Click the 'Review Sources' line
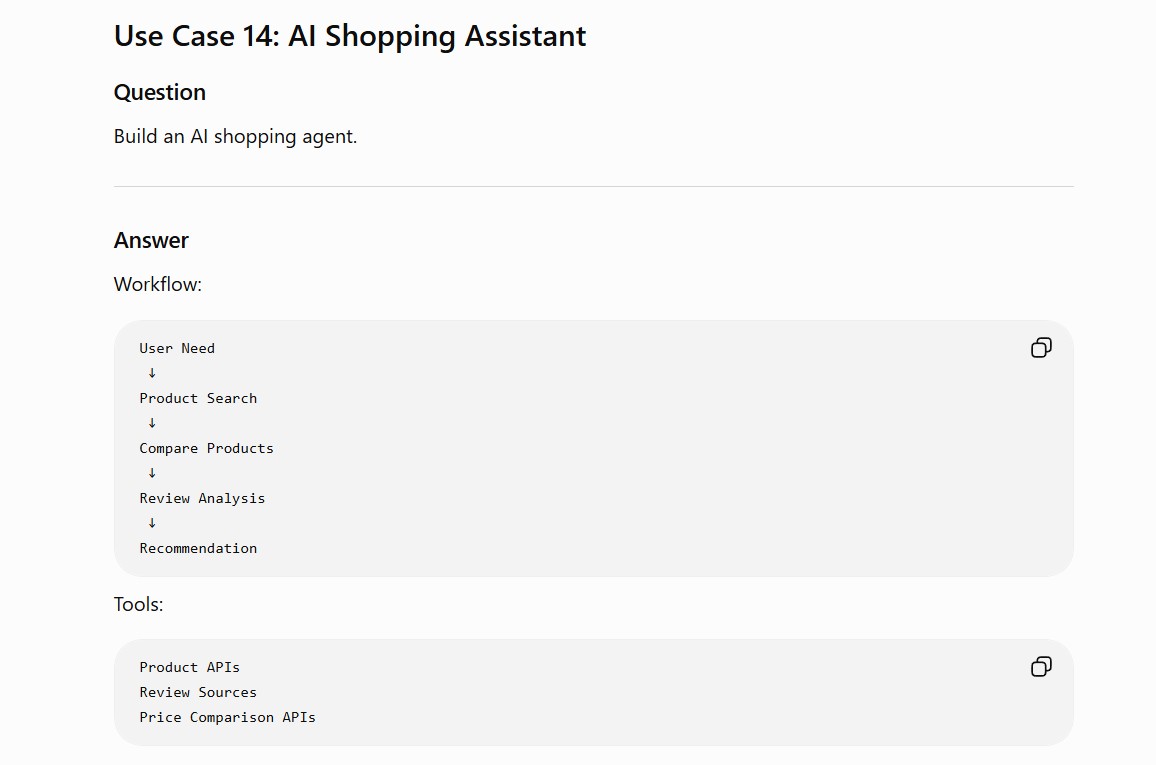This screenshot has height=765, width=1156. (x=198, y=692)
